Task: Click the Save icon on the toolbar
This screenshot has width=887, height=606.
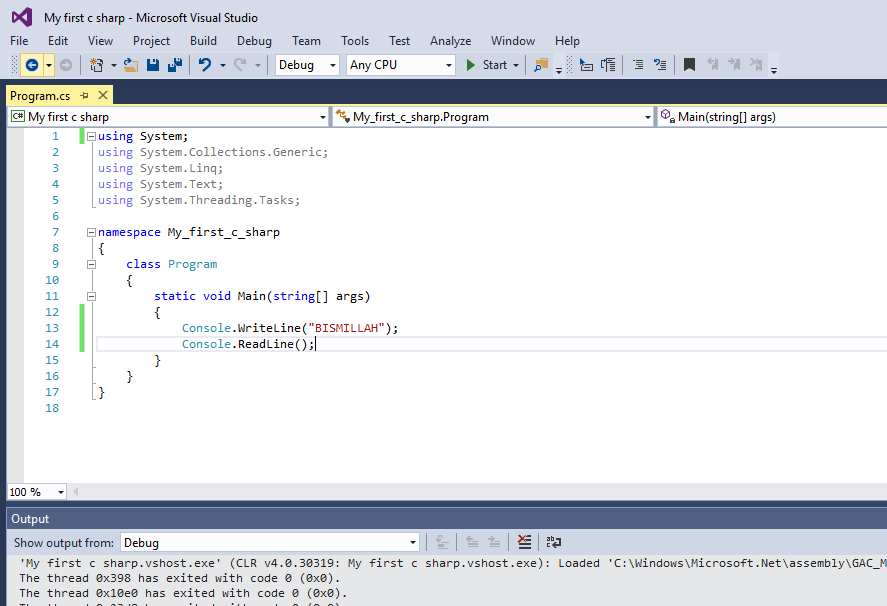Action: click(x=152, y=64)
